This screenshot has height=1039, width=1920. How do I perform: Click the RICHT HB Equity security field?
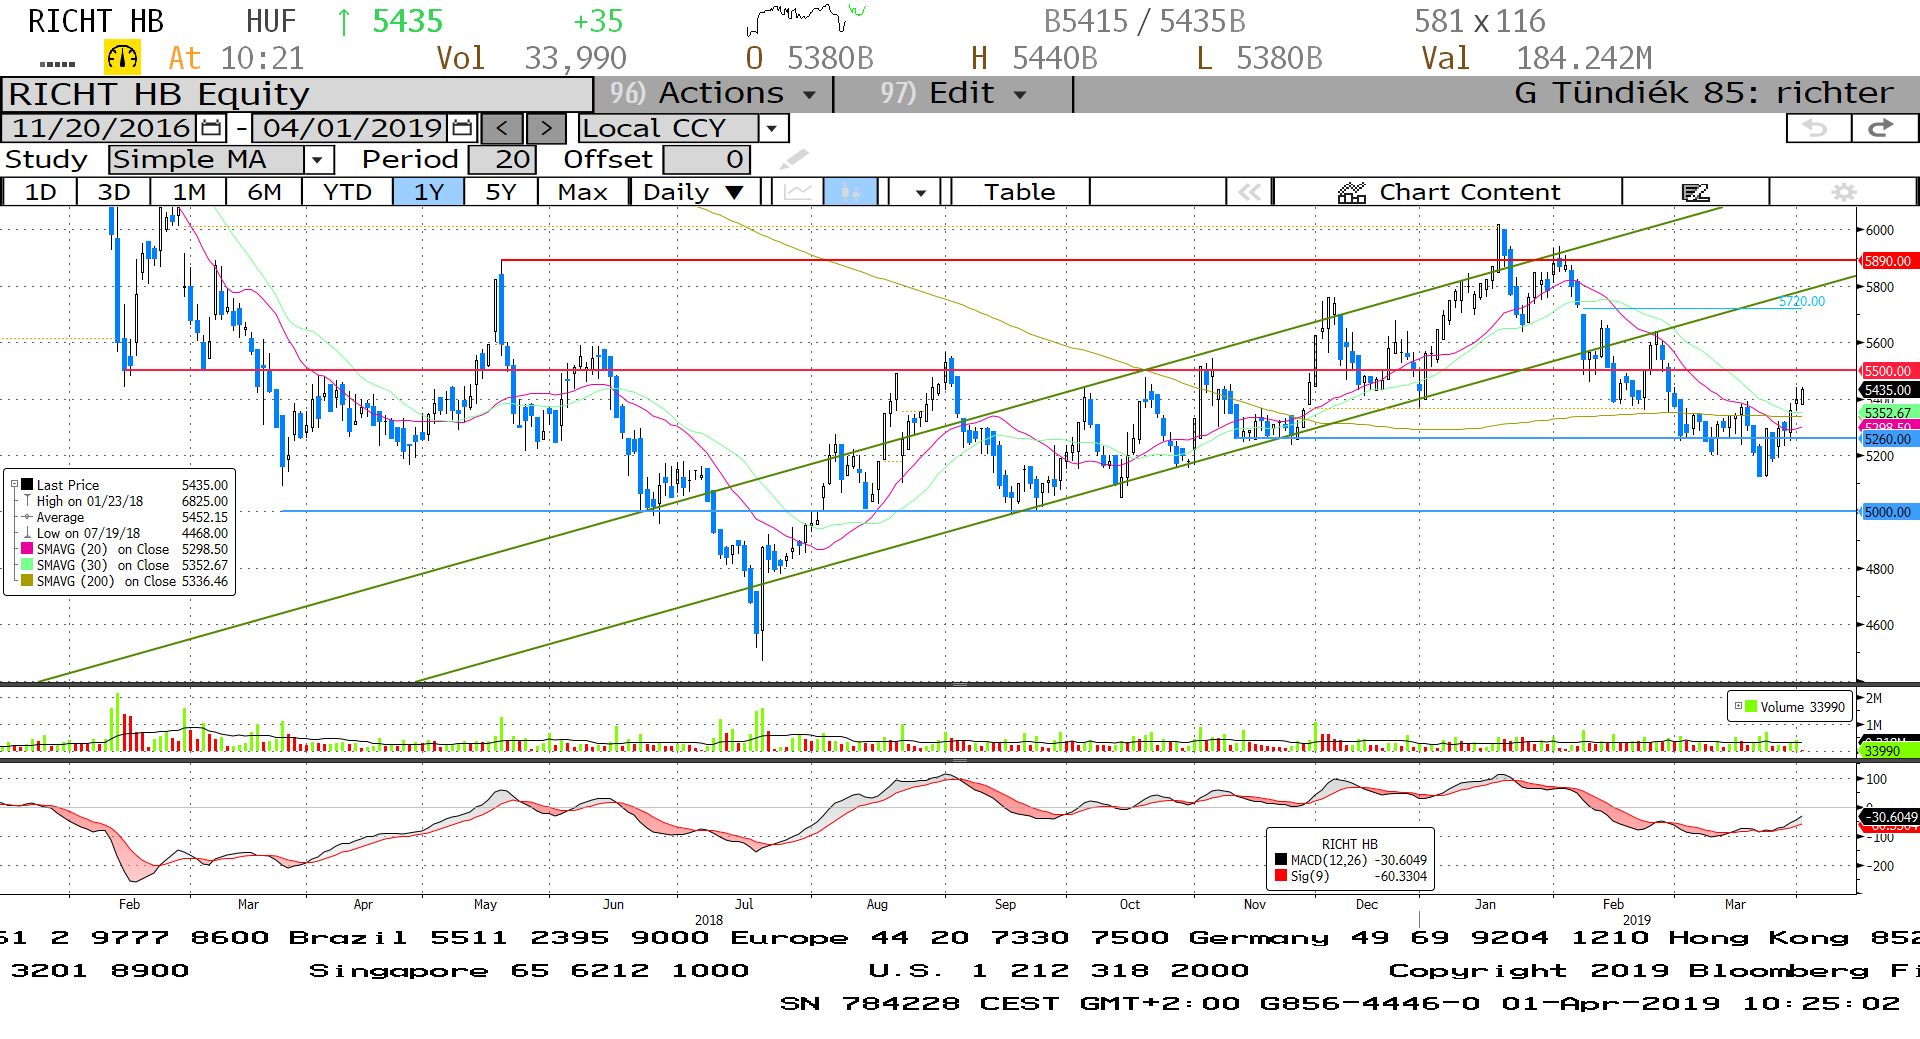coord(297,94)
